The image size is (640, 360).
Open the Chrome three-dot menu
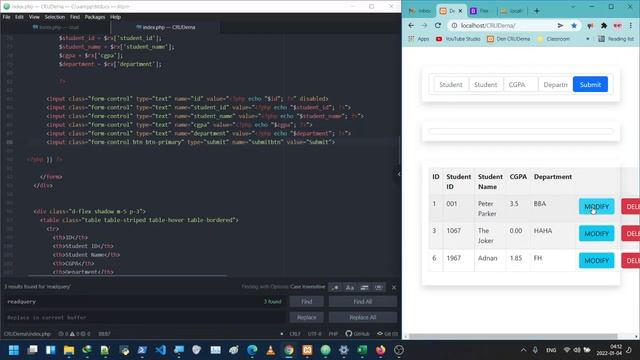coord(631,25)
